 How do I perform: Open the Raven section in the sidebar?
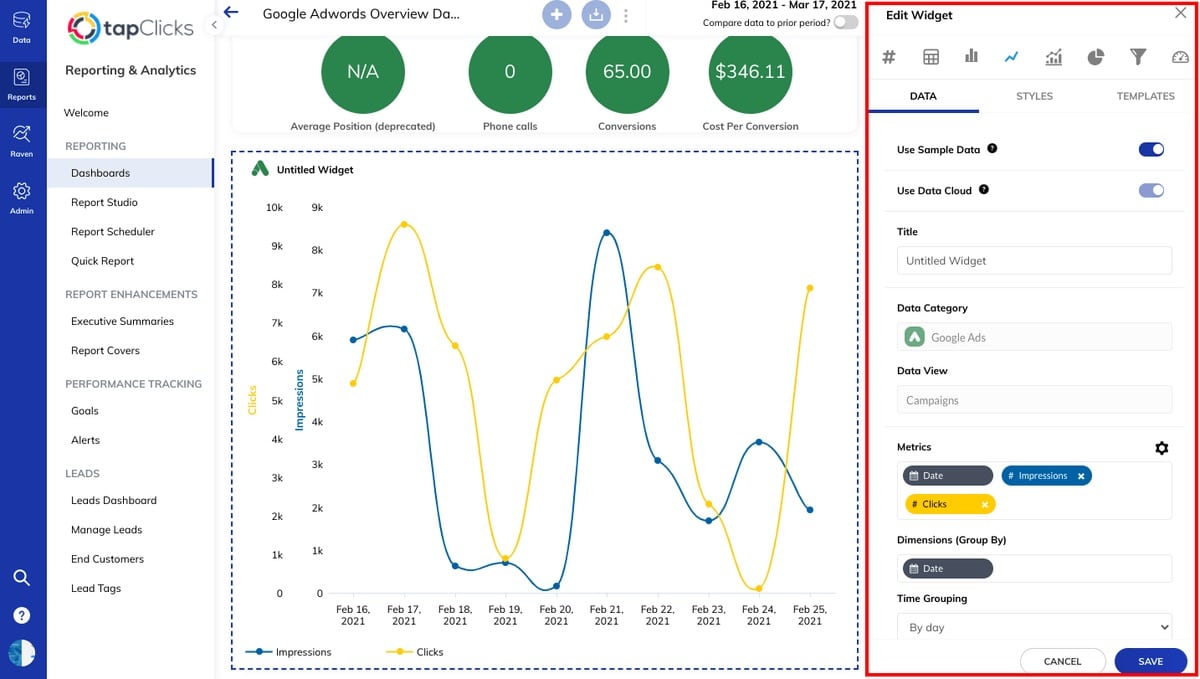(x=22, y=139)
